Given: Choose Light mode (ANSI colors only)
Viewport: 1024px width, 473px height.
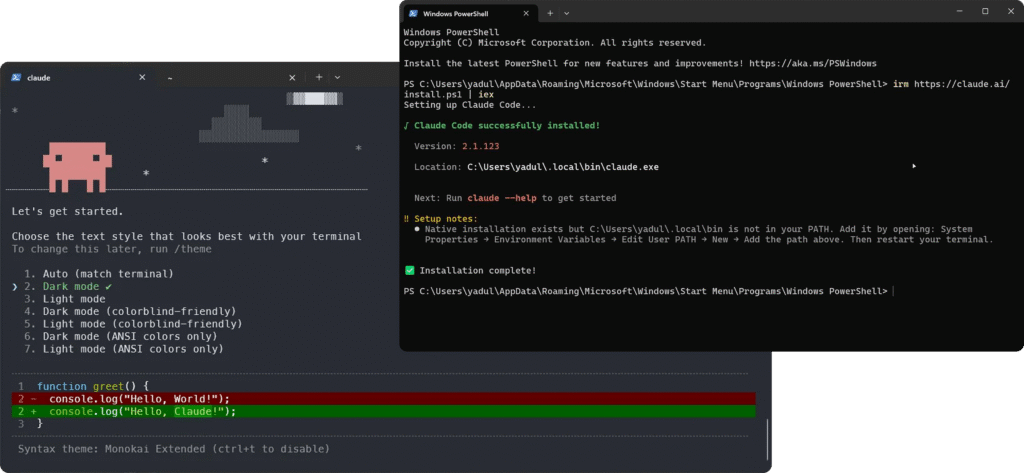Looking at the screenshot, I should (x=125, y=349).
